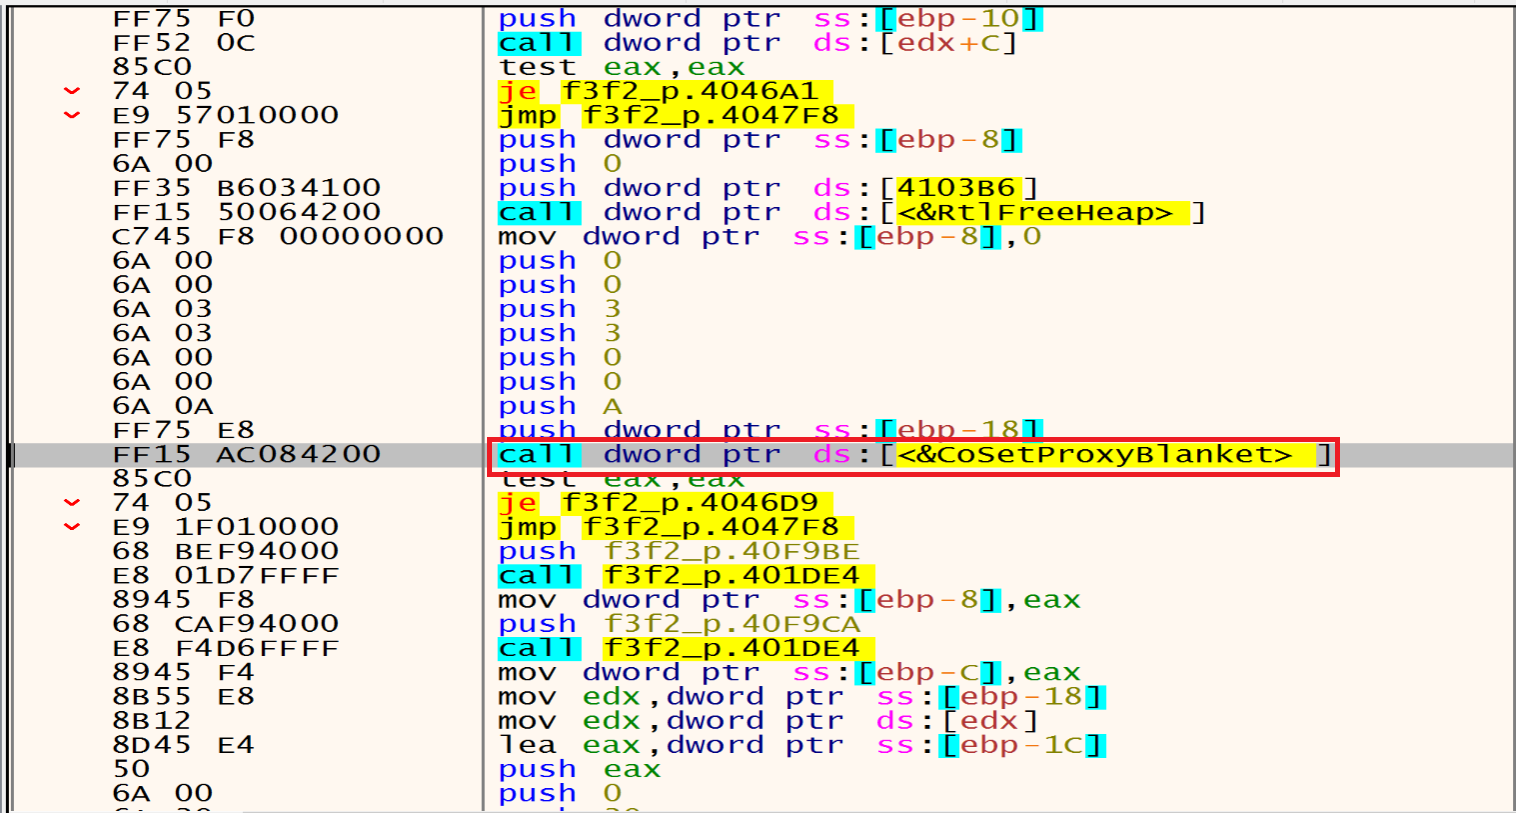The height and width of the screenshot is (813, 1516).
Task: Select the RtlFreeHeap call instruction
Action: (x=850, y=213)
